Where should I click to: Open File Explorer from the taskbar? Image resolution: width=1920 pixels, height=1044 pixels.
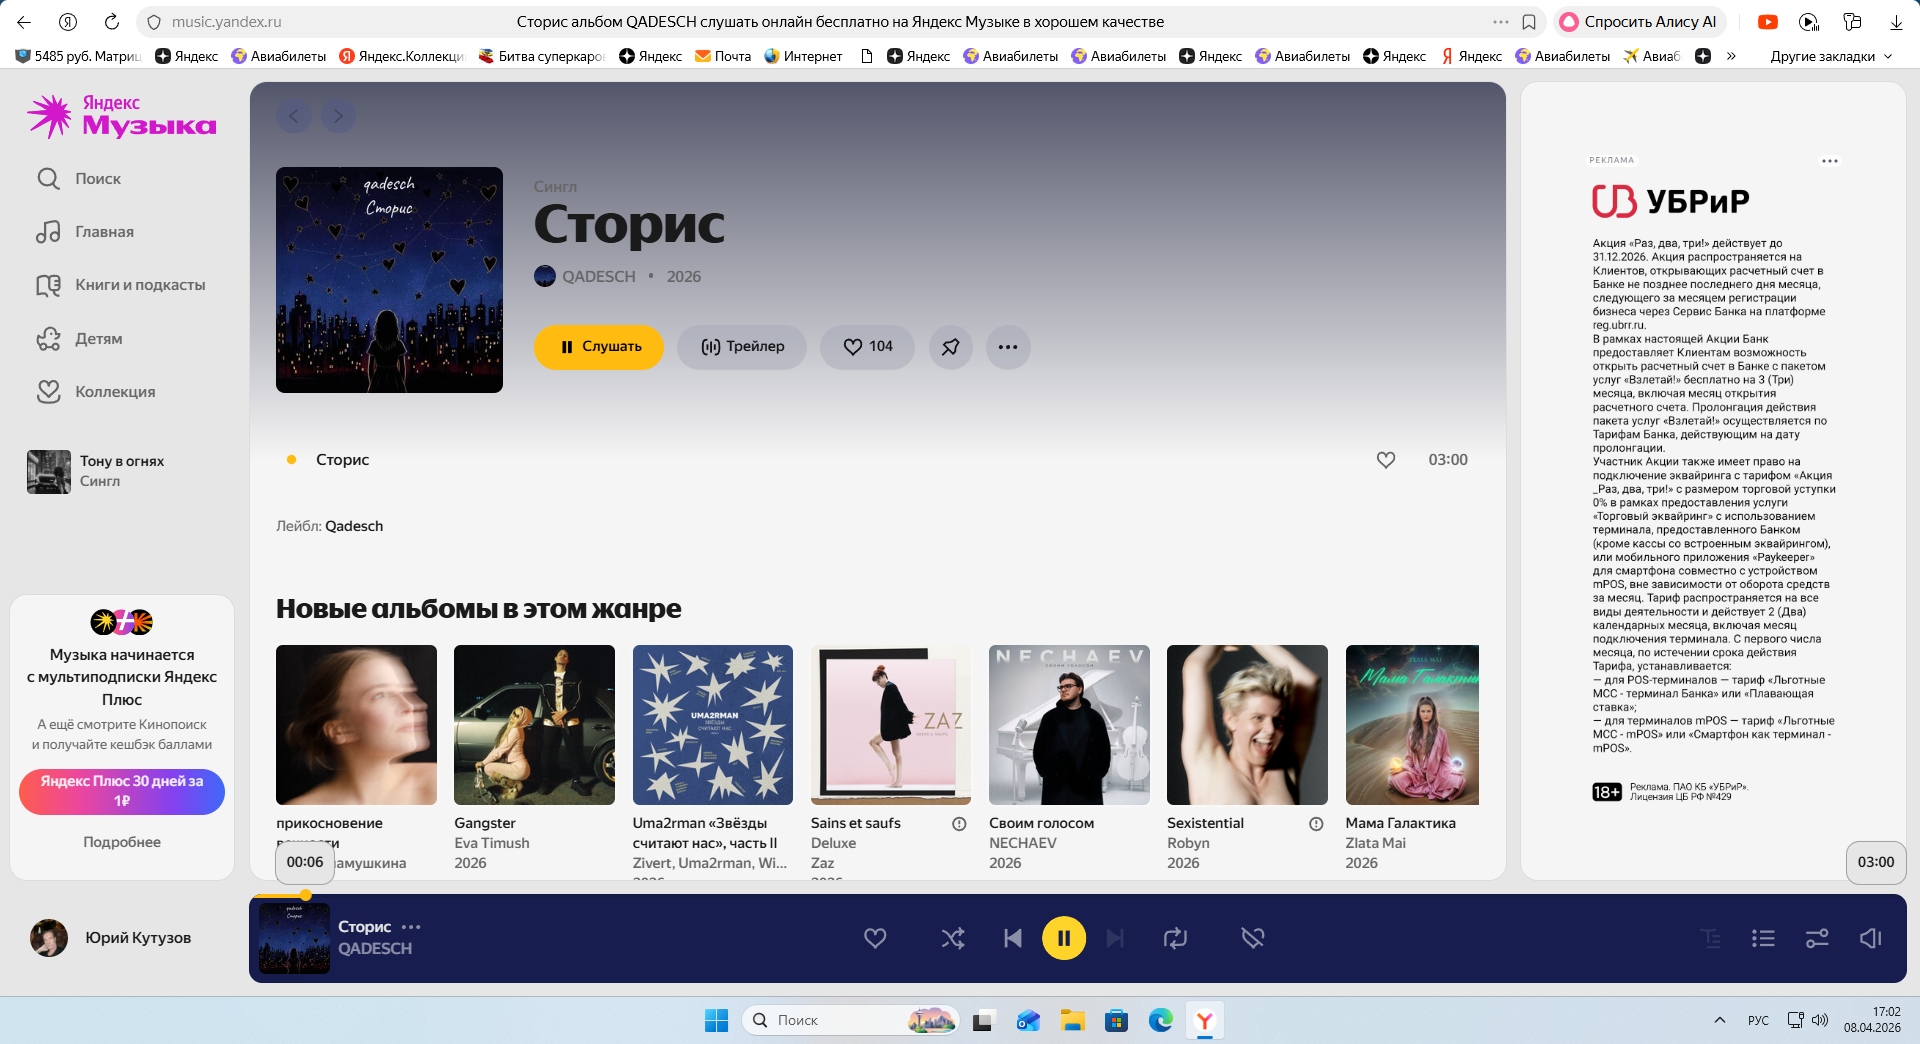[1073, 1020]
